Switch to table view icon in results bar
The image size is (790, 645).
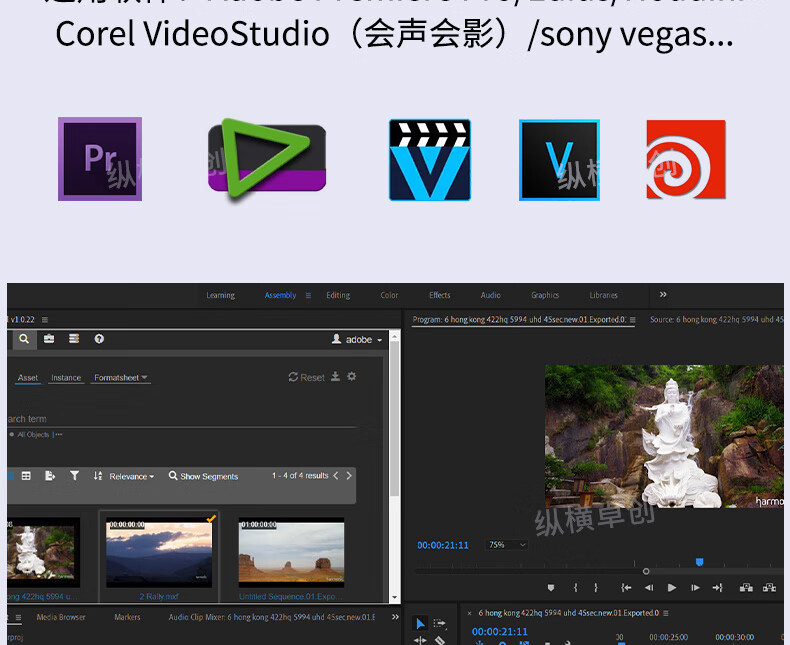[x=26, y=476]
